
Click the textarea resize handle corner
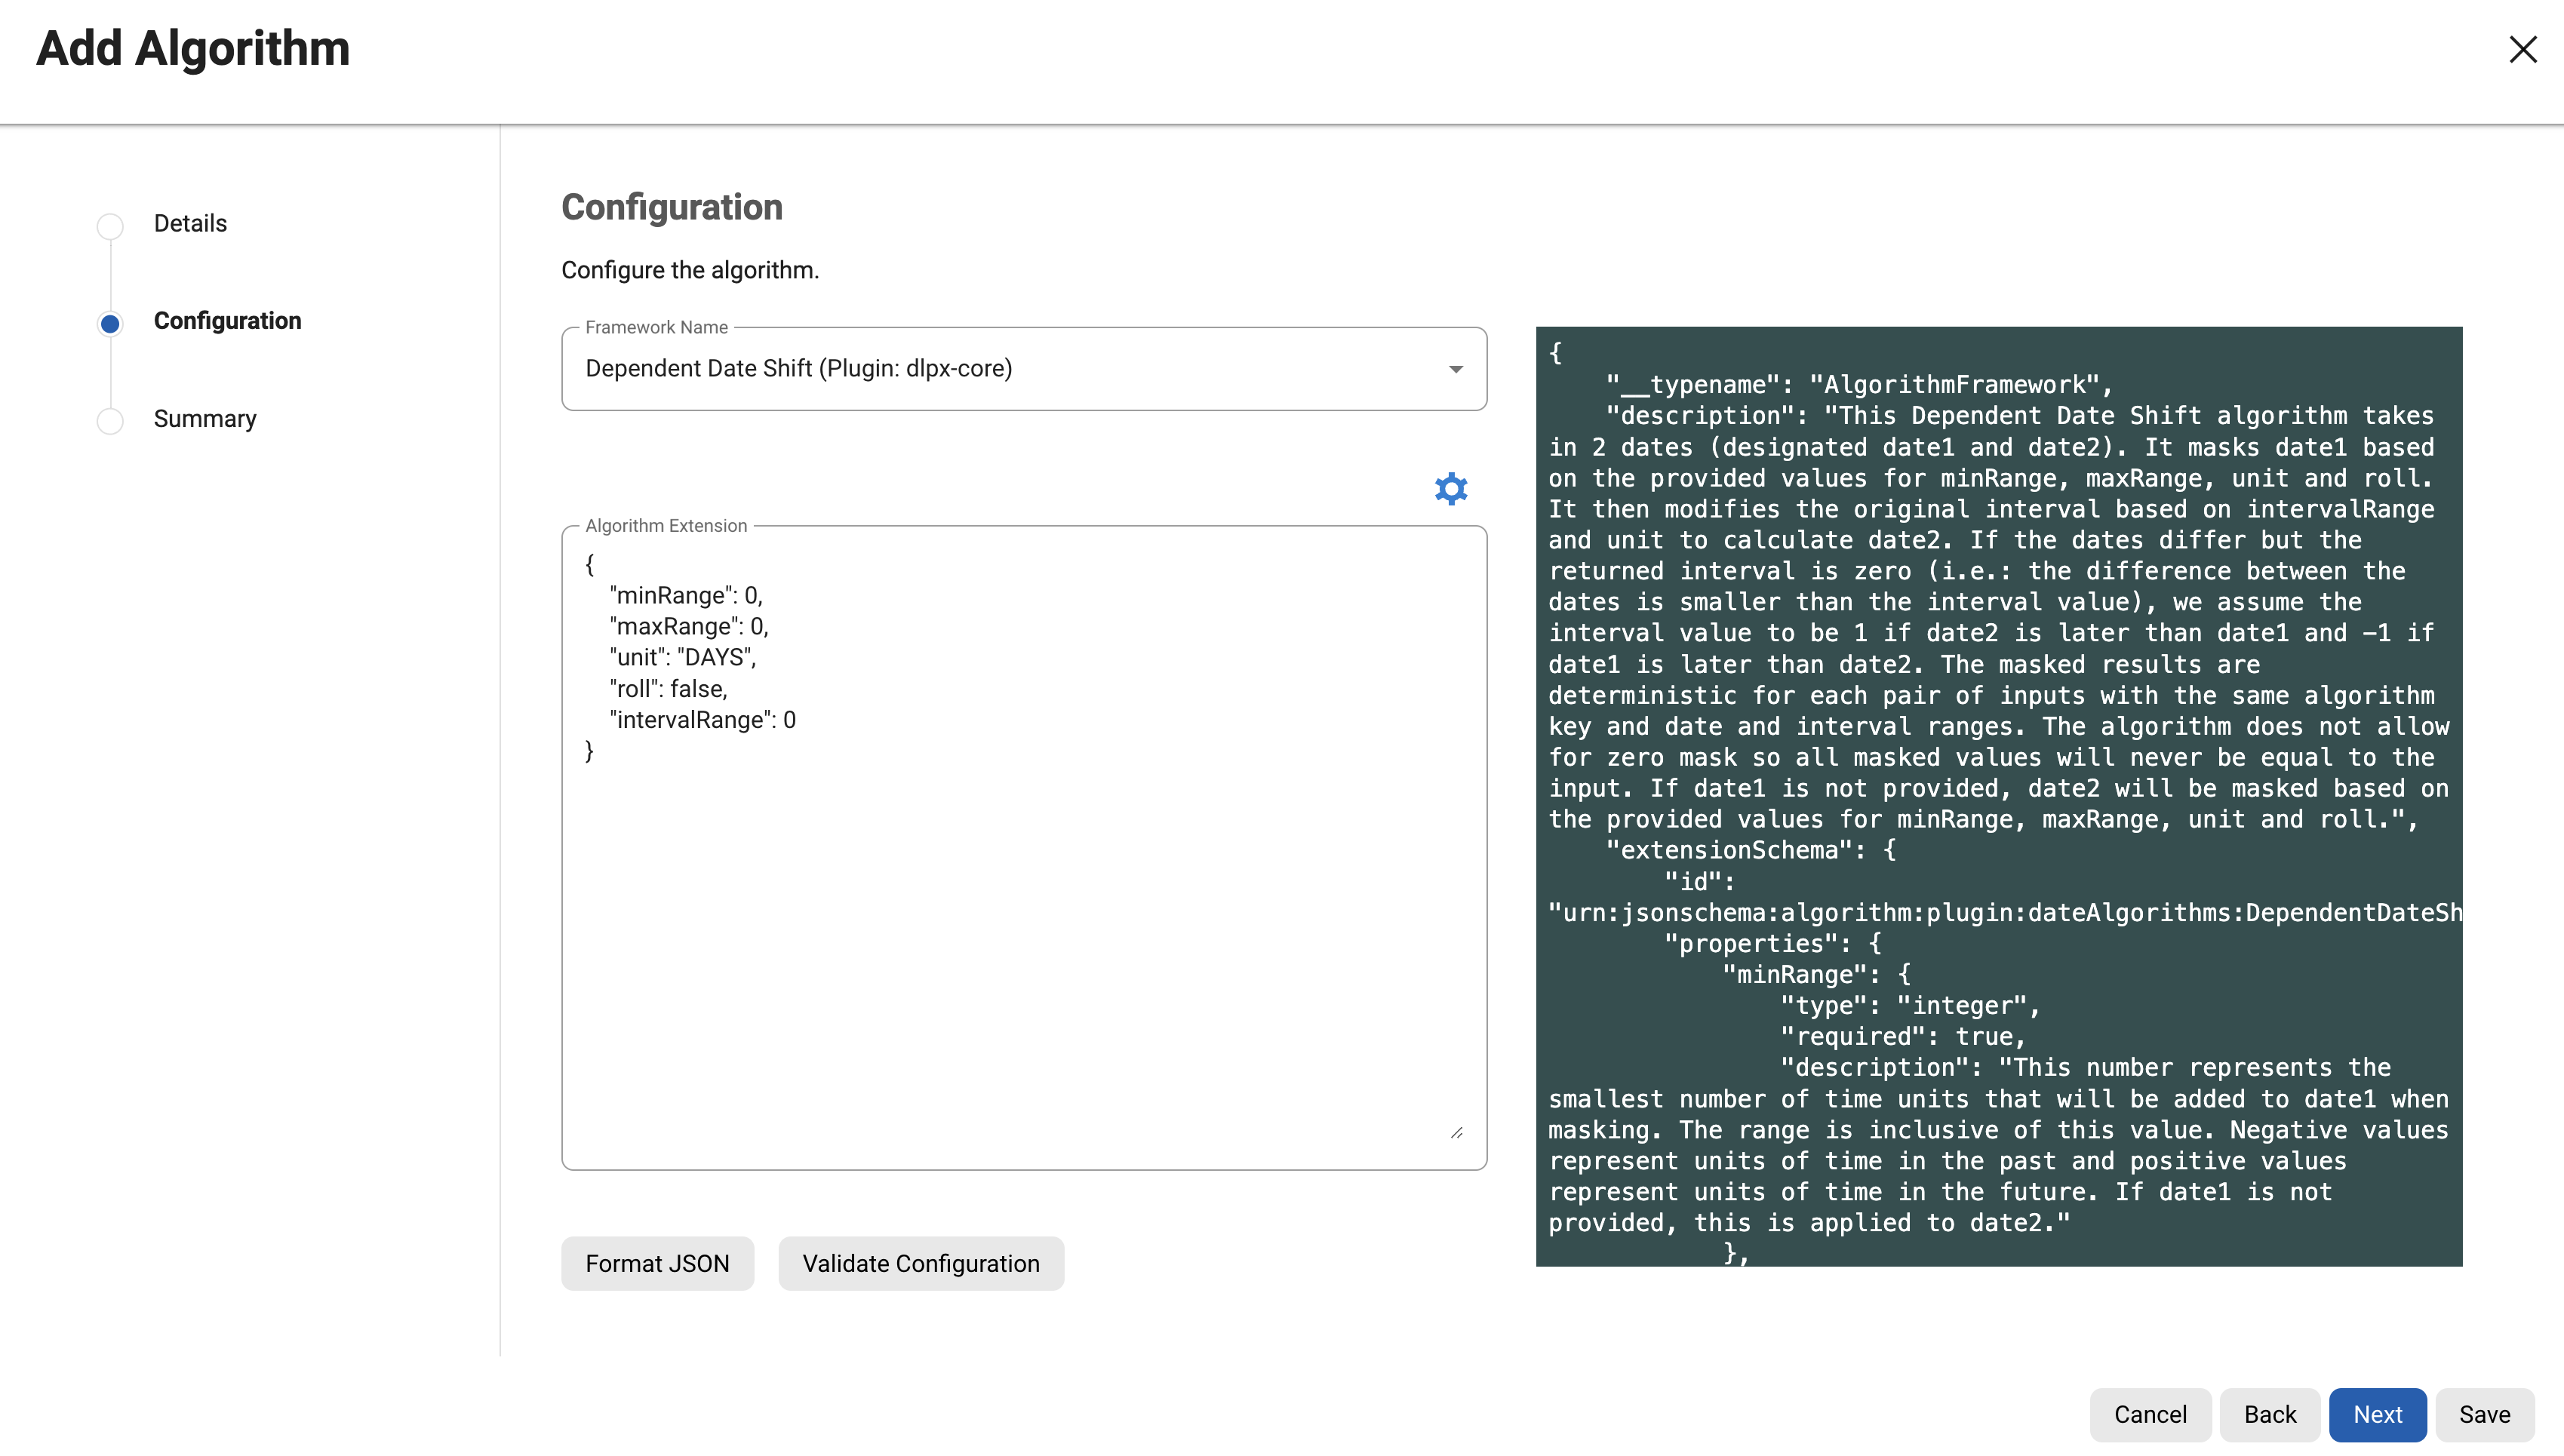click(x=1456, y=1132)
